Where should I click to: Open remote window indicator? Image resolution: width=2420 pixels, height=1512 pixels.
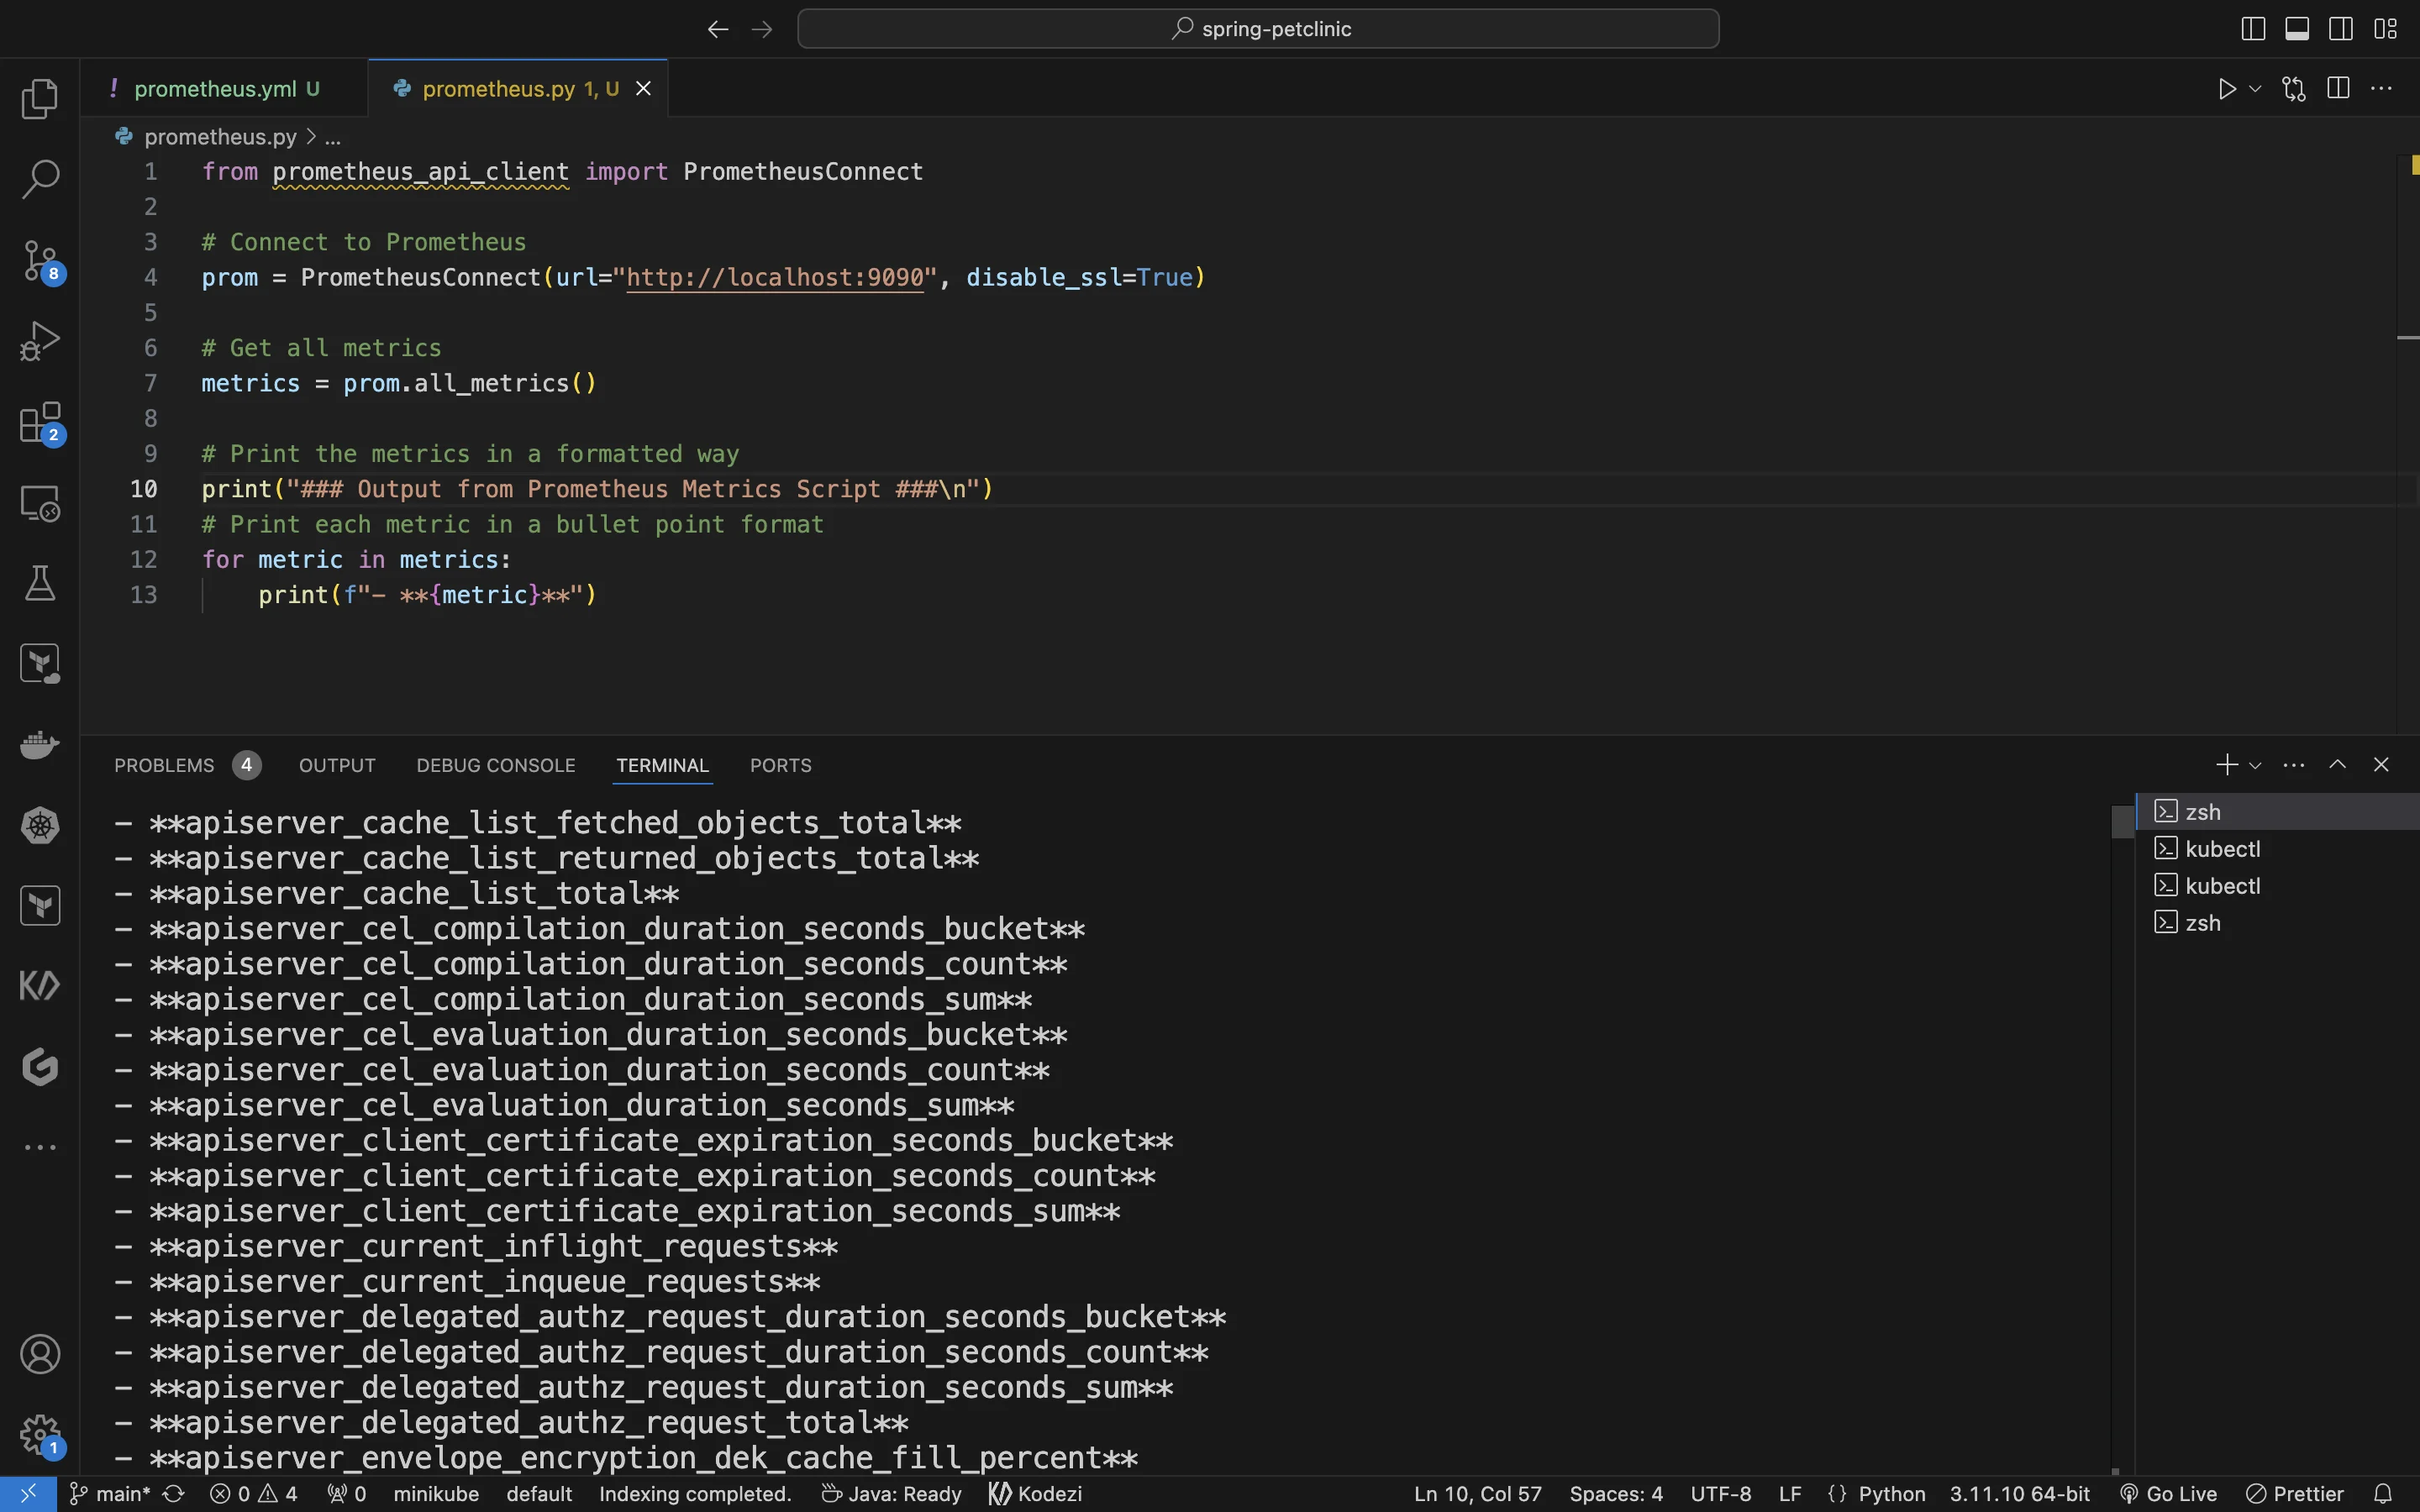click(x=28, y=1494)
